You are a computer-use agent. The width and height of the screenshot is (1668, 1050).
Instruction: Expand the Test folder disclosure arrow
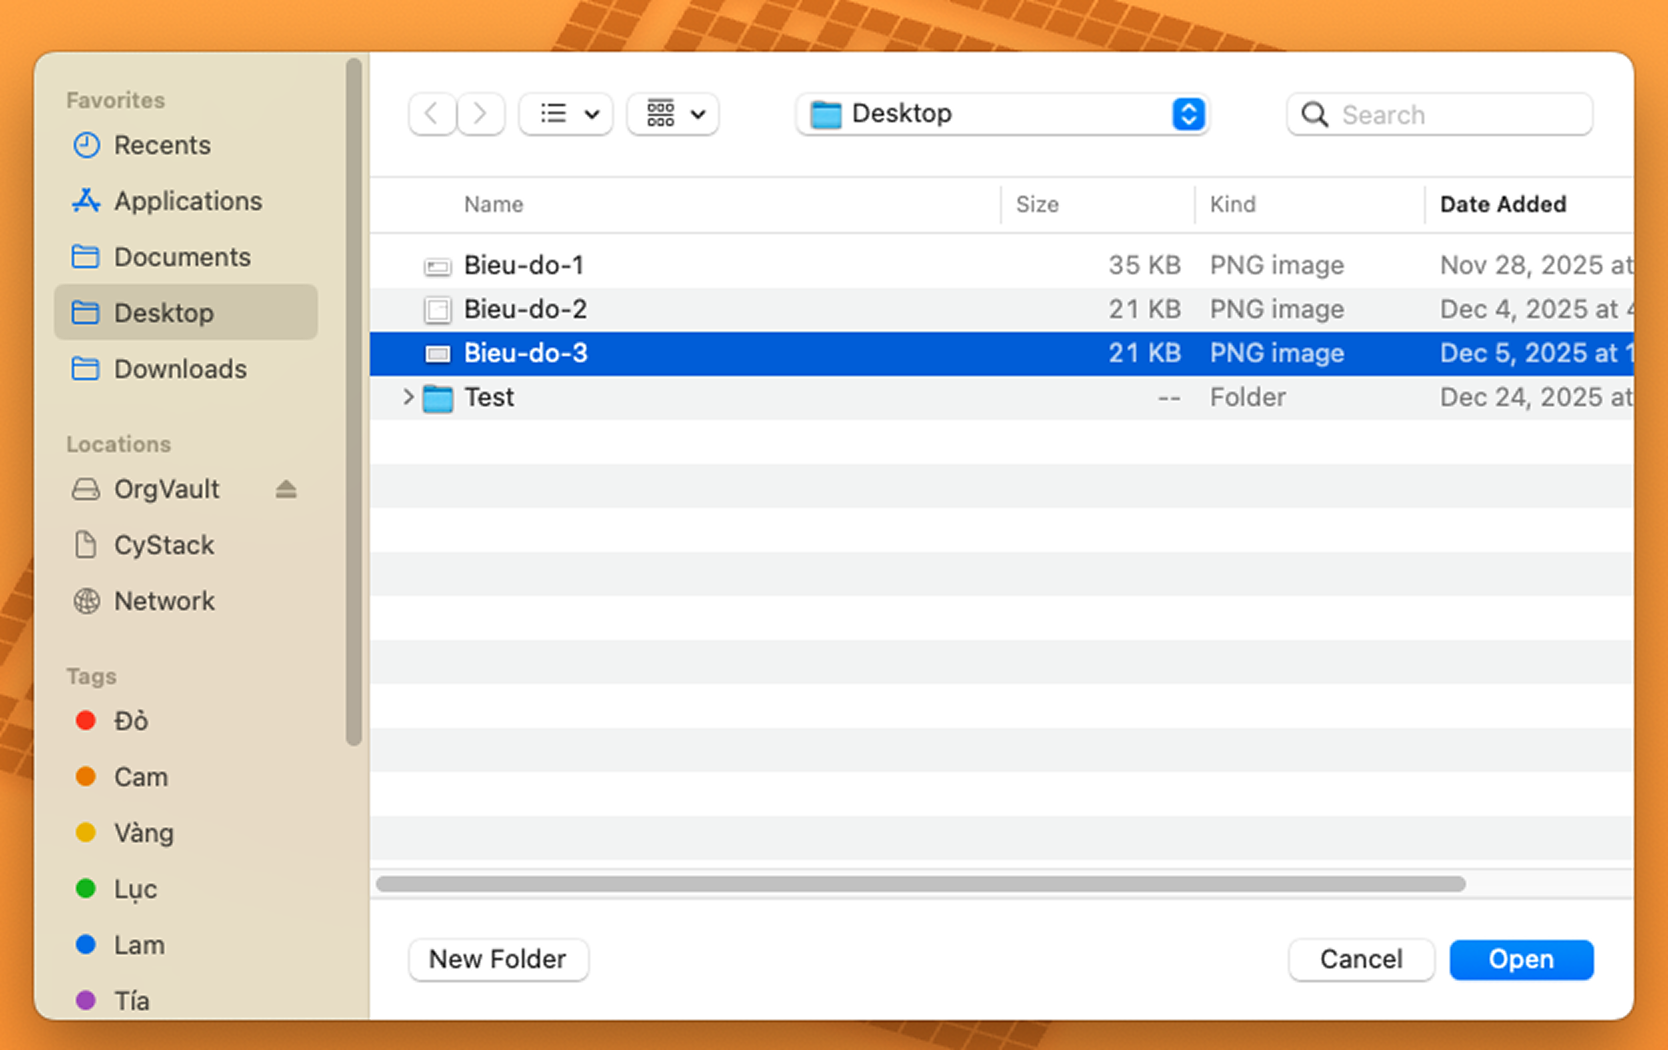(408, 397)
